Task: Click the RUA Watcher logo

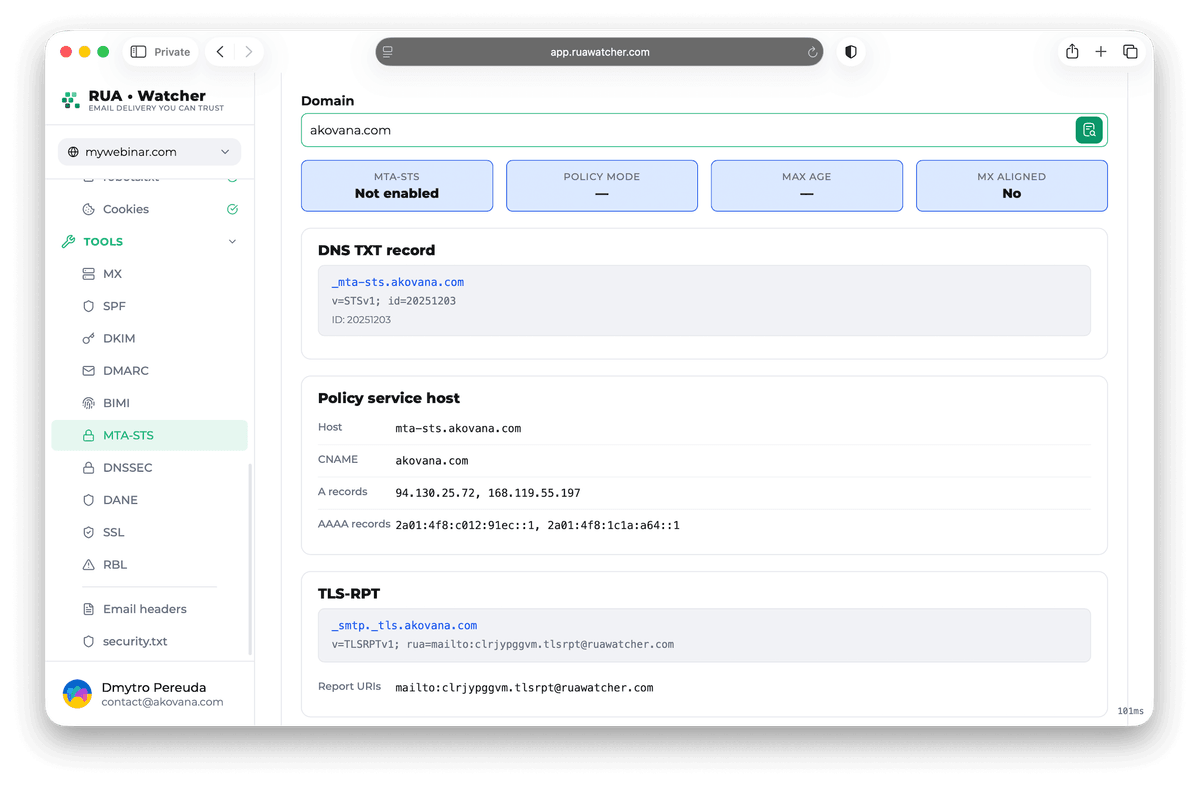Action: (143, 99)
